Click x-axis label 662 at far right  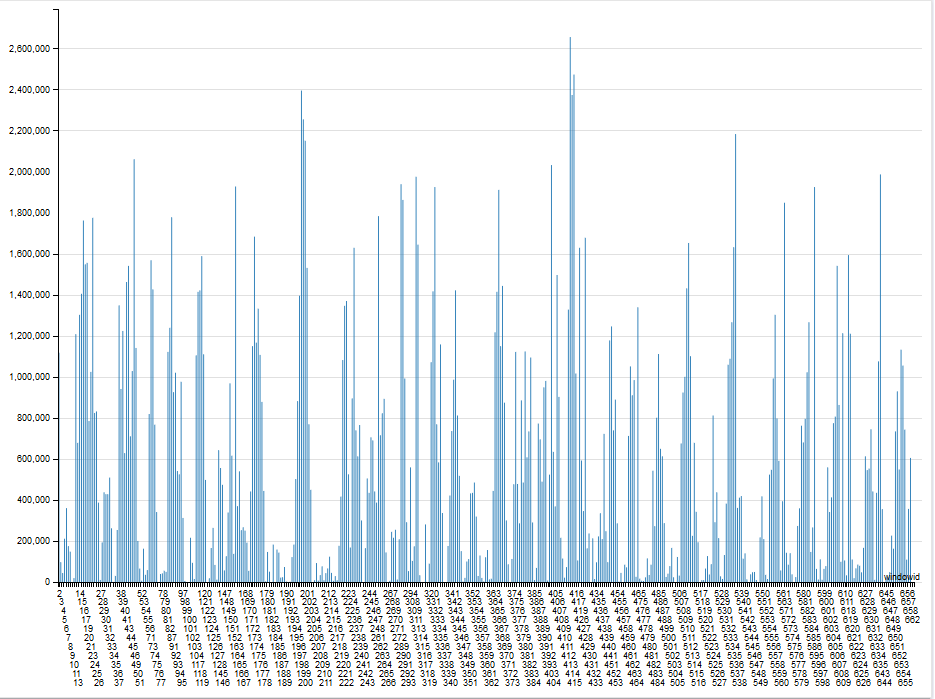point(911,621)
